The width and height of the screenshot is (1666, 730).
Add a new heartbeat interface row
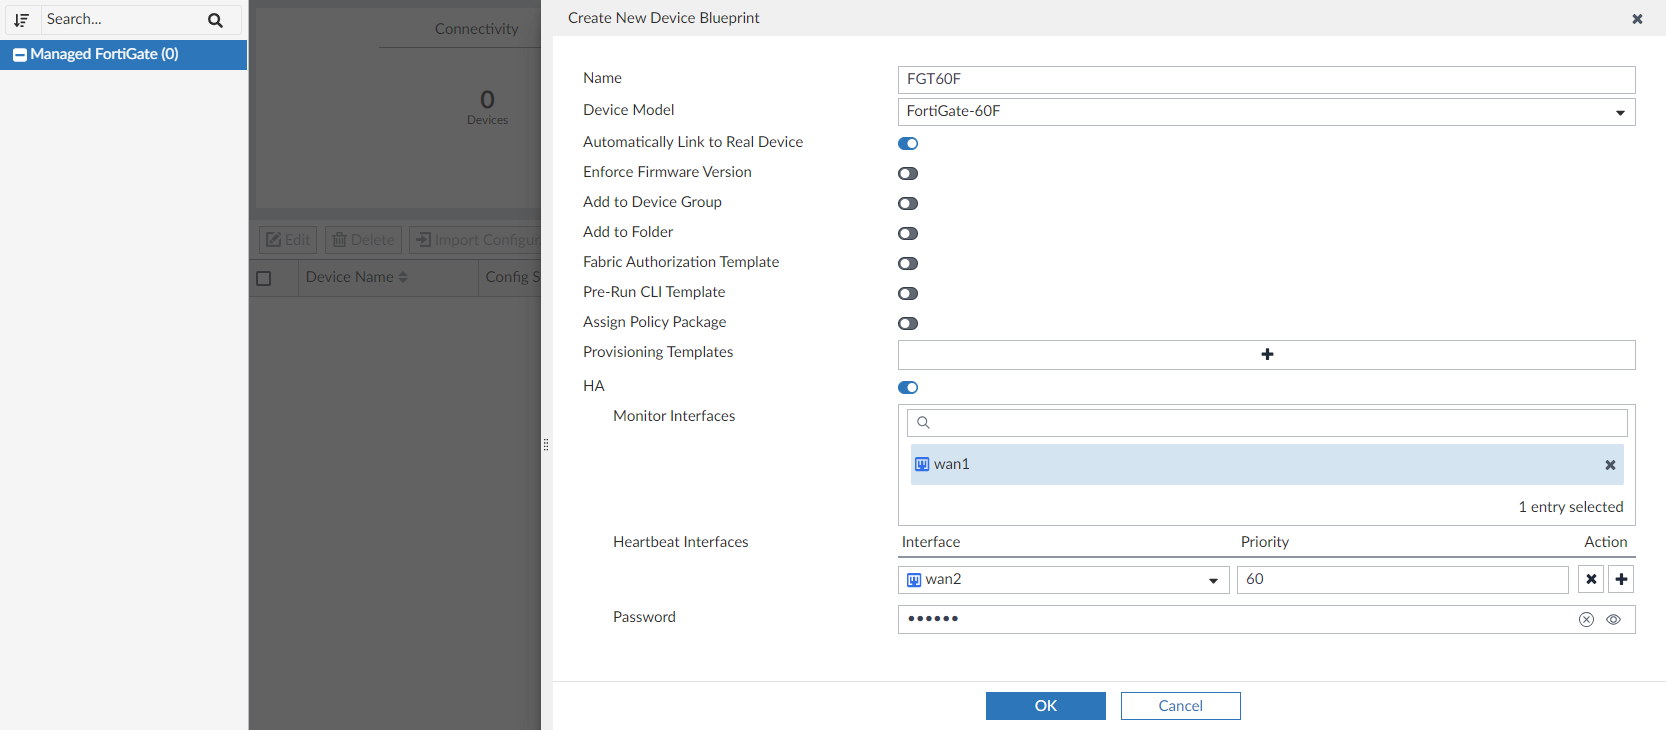1621,579
